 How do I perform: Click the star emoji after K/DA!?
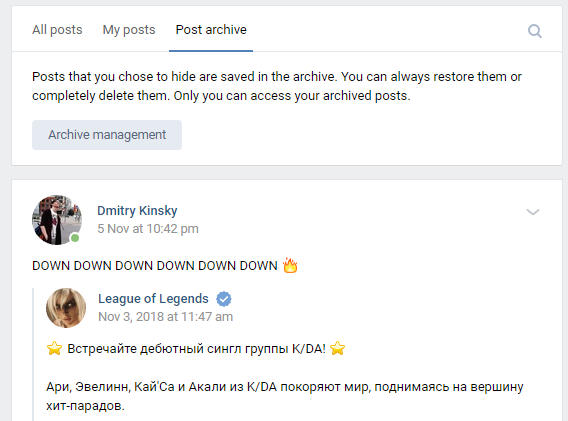point(338,349)
